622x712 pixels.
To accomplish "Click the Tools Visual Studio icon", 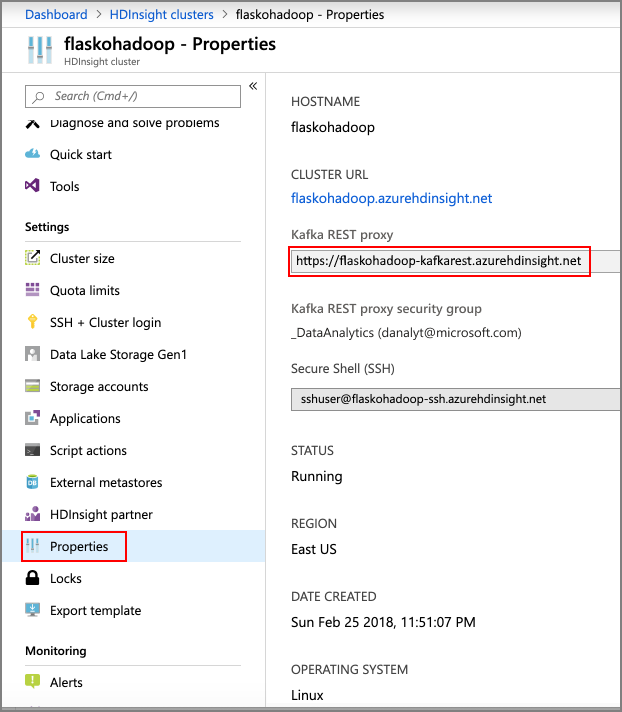I will 32,187.
